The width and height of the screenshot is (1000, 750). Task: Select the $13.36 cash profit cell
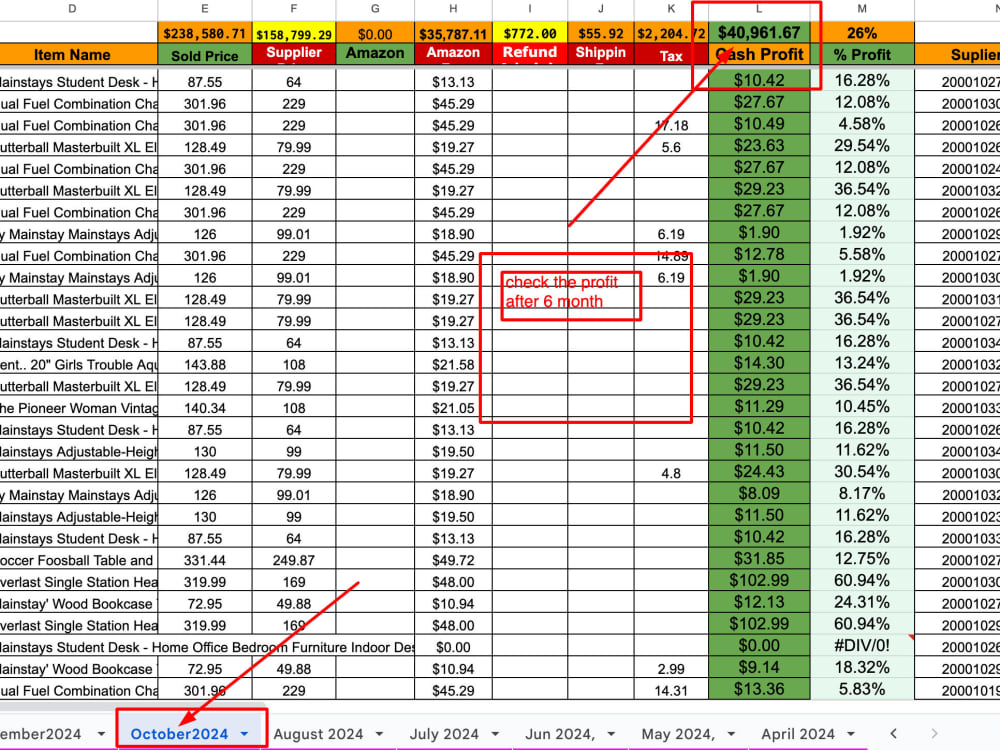tap(759, 689)
